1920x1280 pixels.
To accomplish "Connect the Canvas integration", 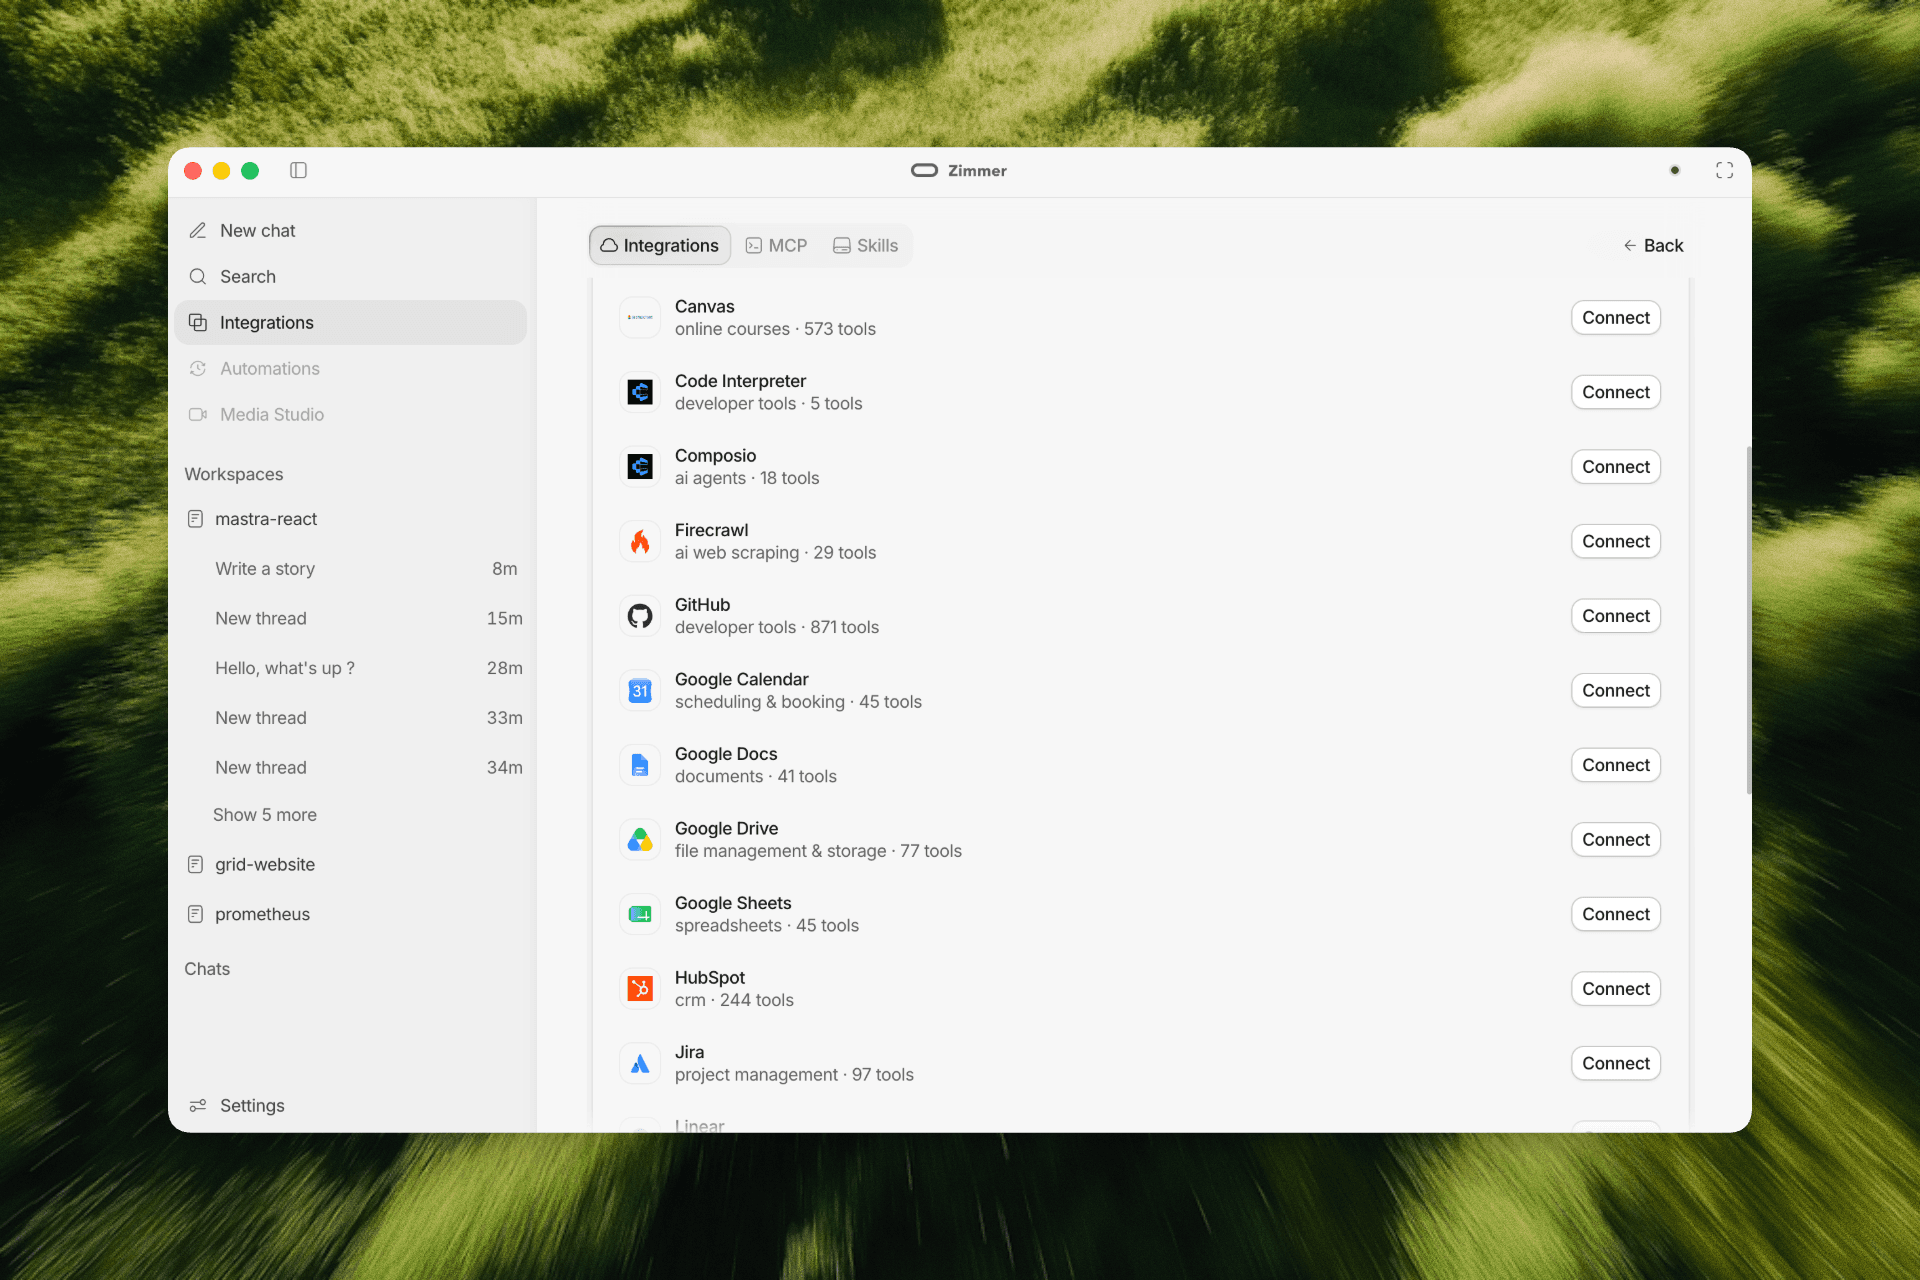I will pyautogui.click(x=1615, y=318).
